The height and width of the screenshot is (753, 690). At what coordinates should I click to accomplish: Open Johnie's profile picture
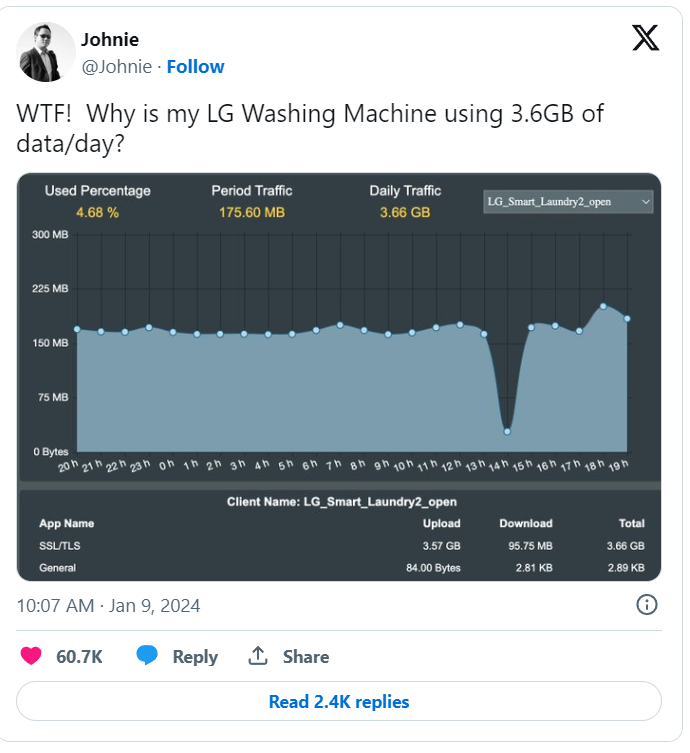coord(47,52)
